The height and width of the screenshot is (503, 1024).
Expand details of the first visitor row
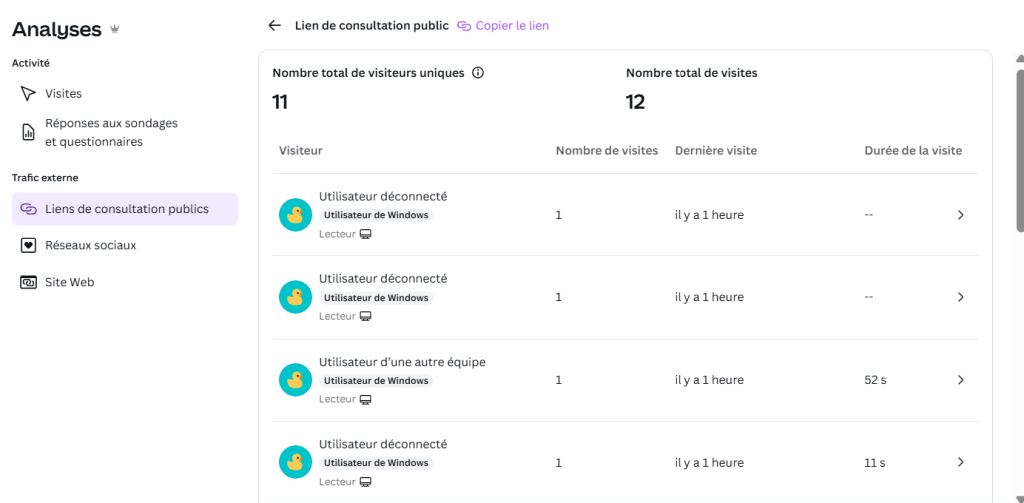pyautogui.click(x=960, y=215)
